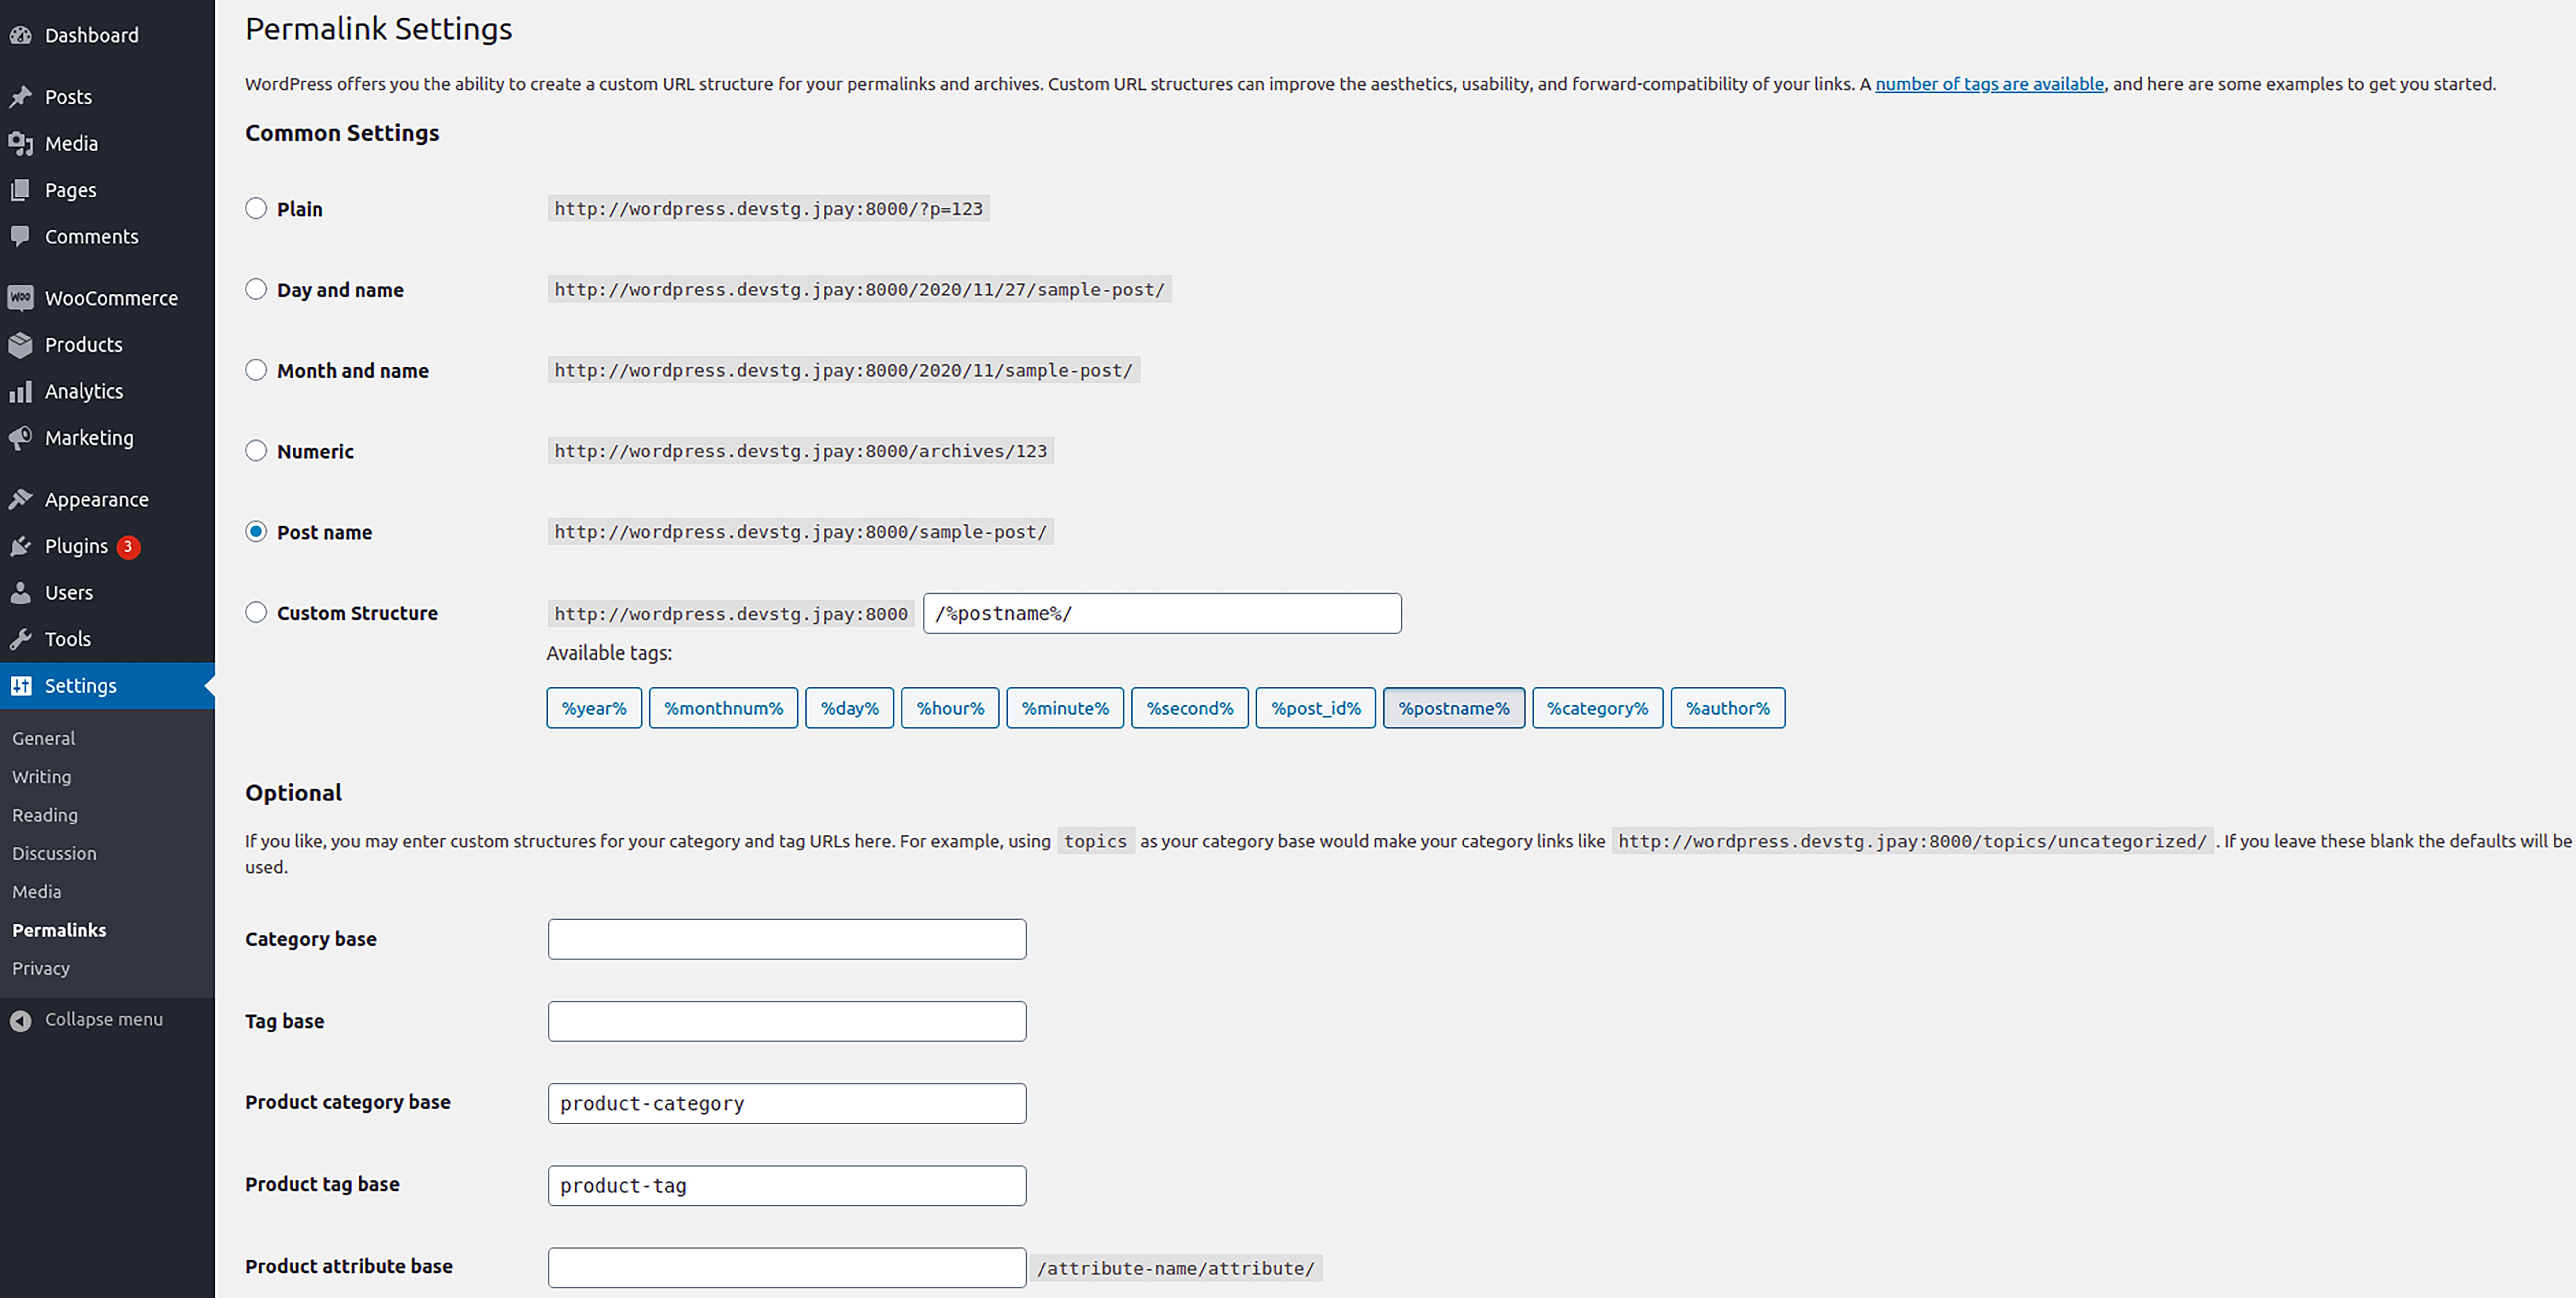Click the %post_id% available tag button

point(1315,708)
